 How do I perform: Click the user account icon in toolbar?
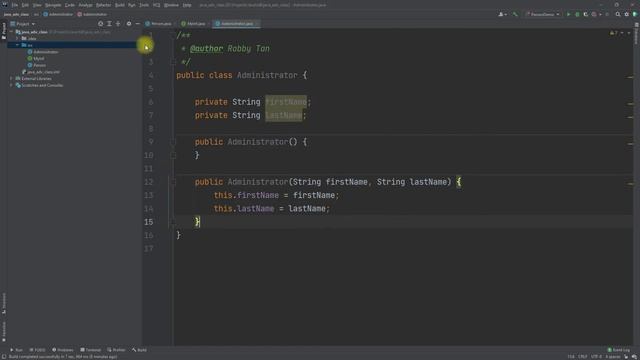coord(502,14)
